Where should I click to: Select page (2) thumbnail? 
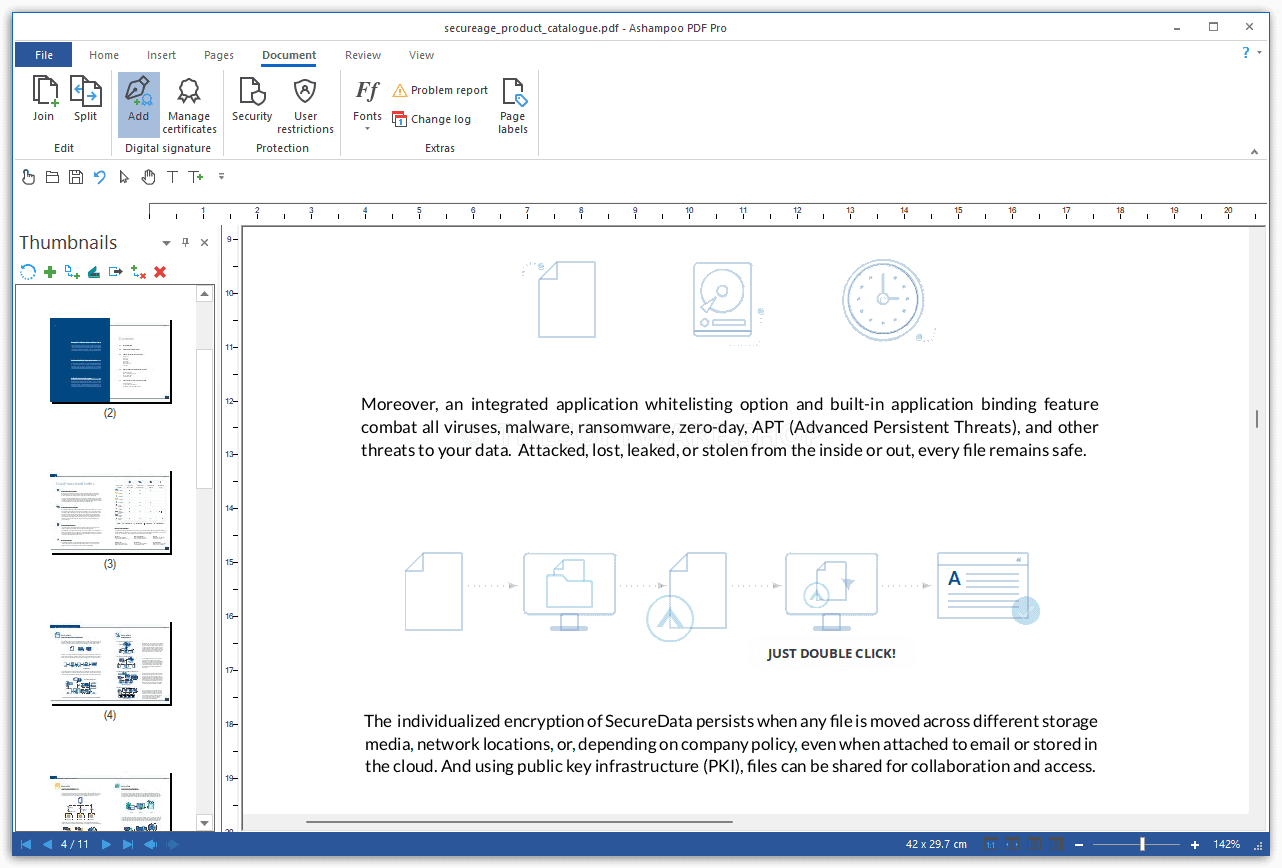click(110, 361)
